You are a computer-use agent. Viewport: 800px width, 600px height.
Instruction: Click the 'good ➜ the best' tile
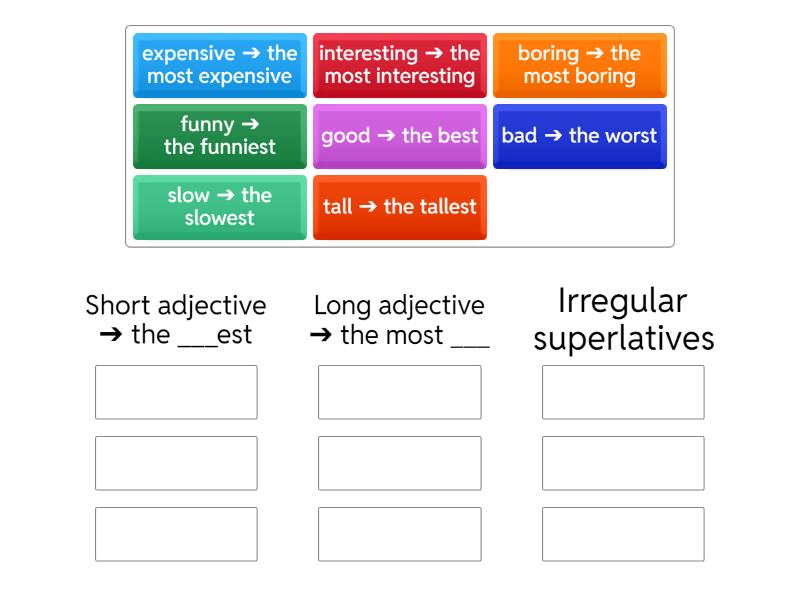tap(400, 136)
